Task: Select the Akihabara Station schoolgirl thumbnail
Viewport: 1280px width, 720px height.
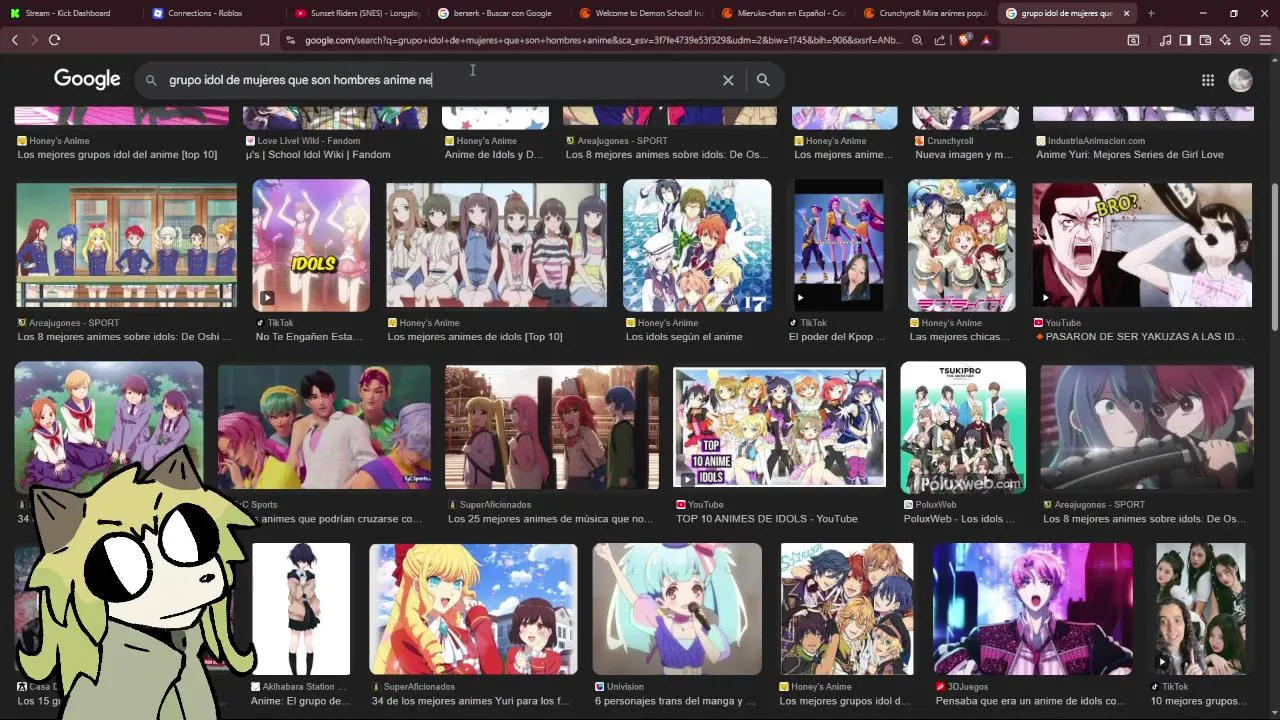Action: (x=301, y=609)
